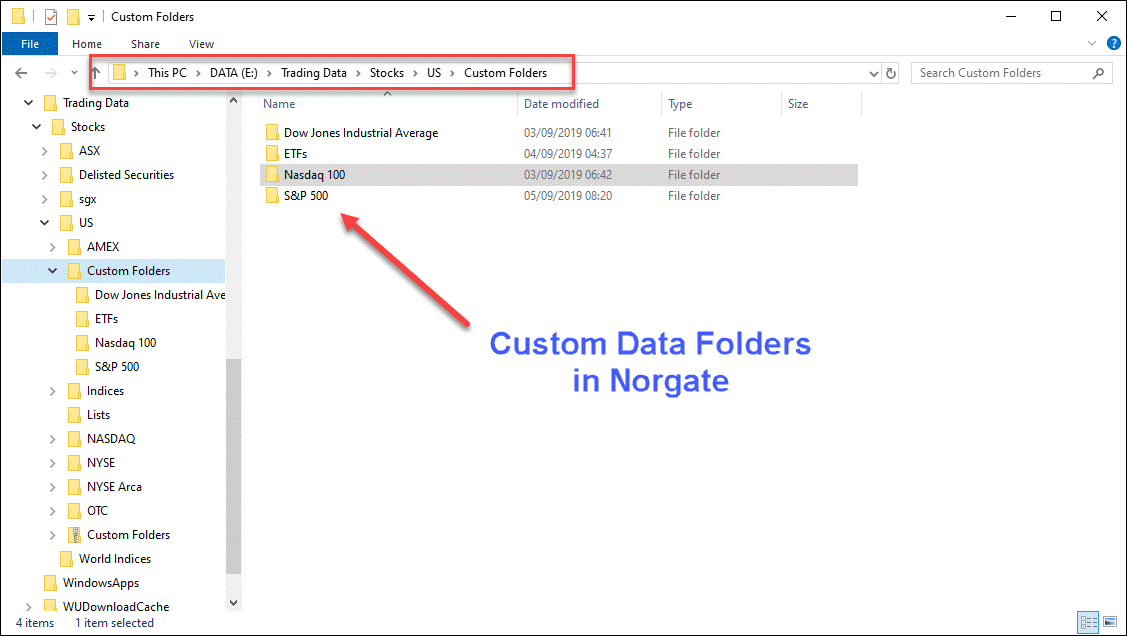This screenshot has width=1127, height=636.
Task: Select ASX folder in the navigation tree
Action: point(89,151)
